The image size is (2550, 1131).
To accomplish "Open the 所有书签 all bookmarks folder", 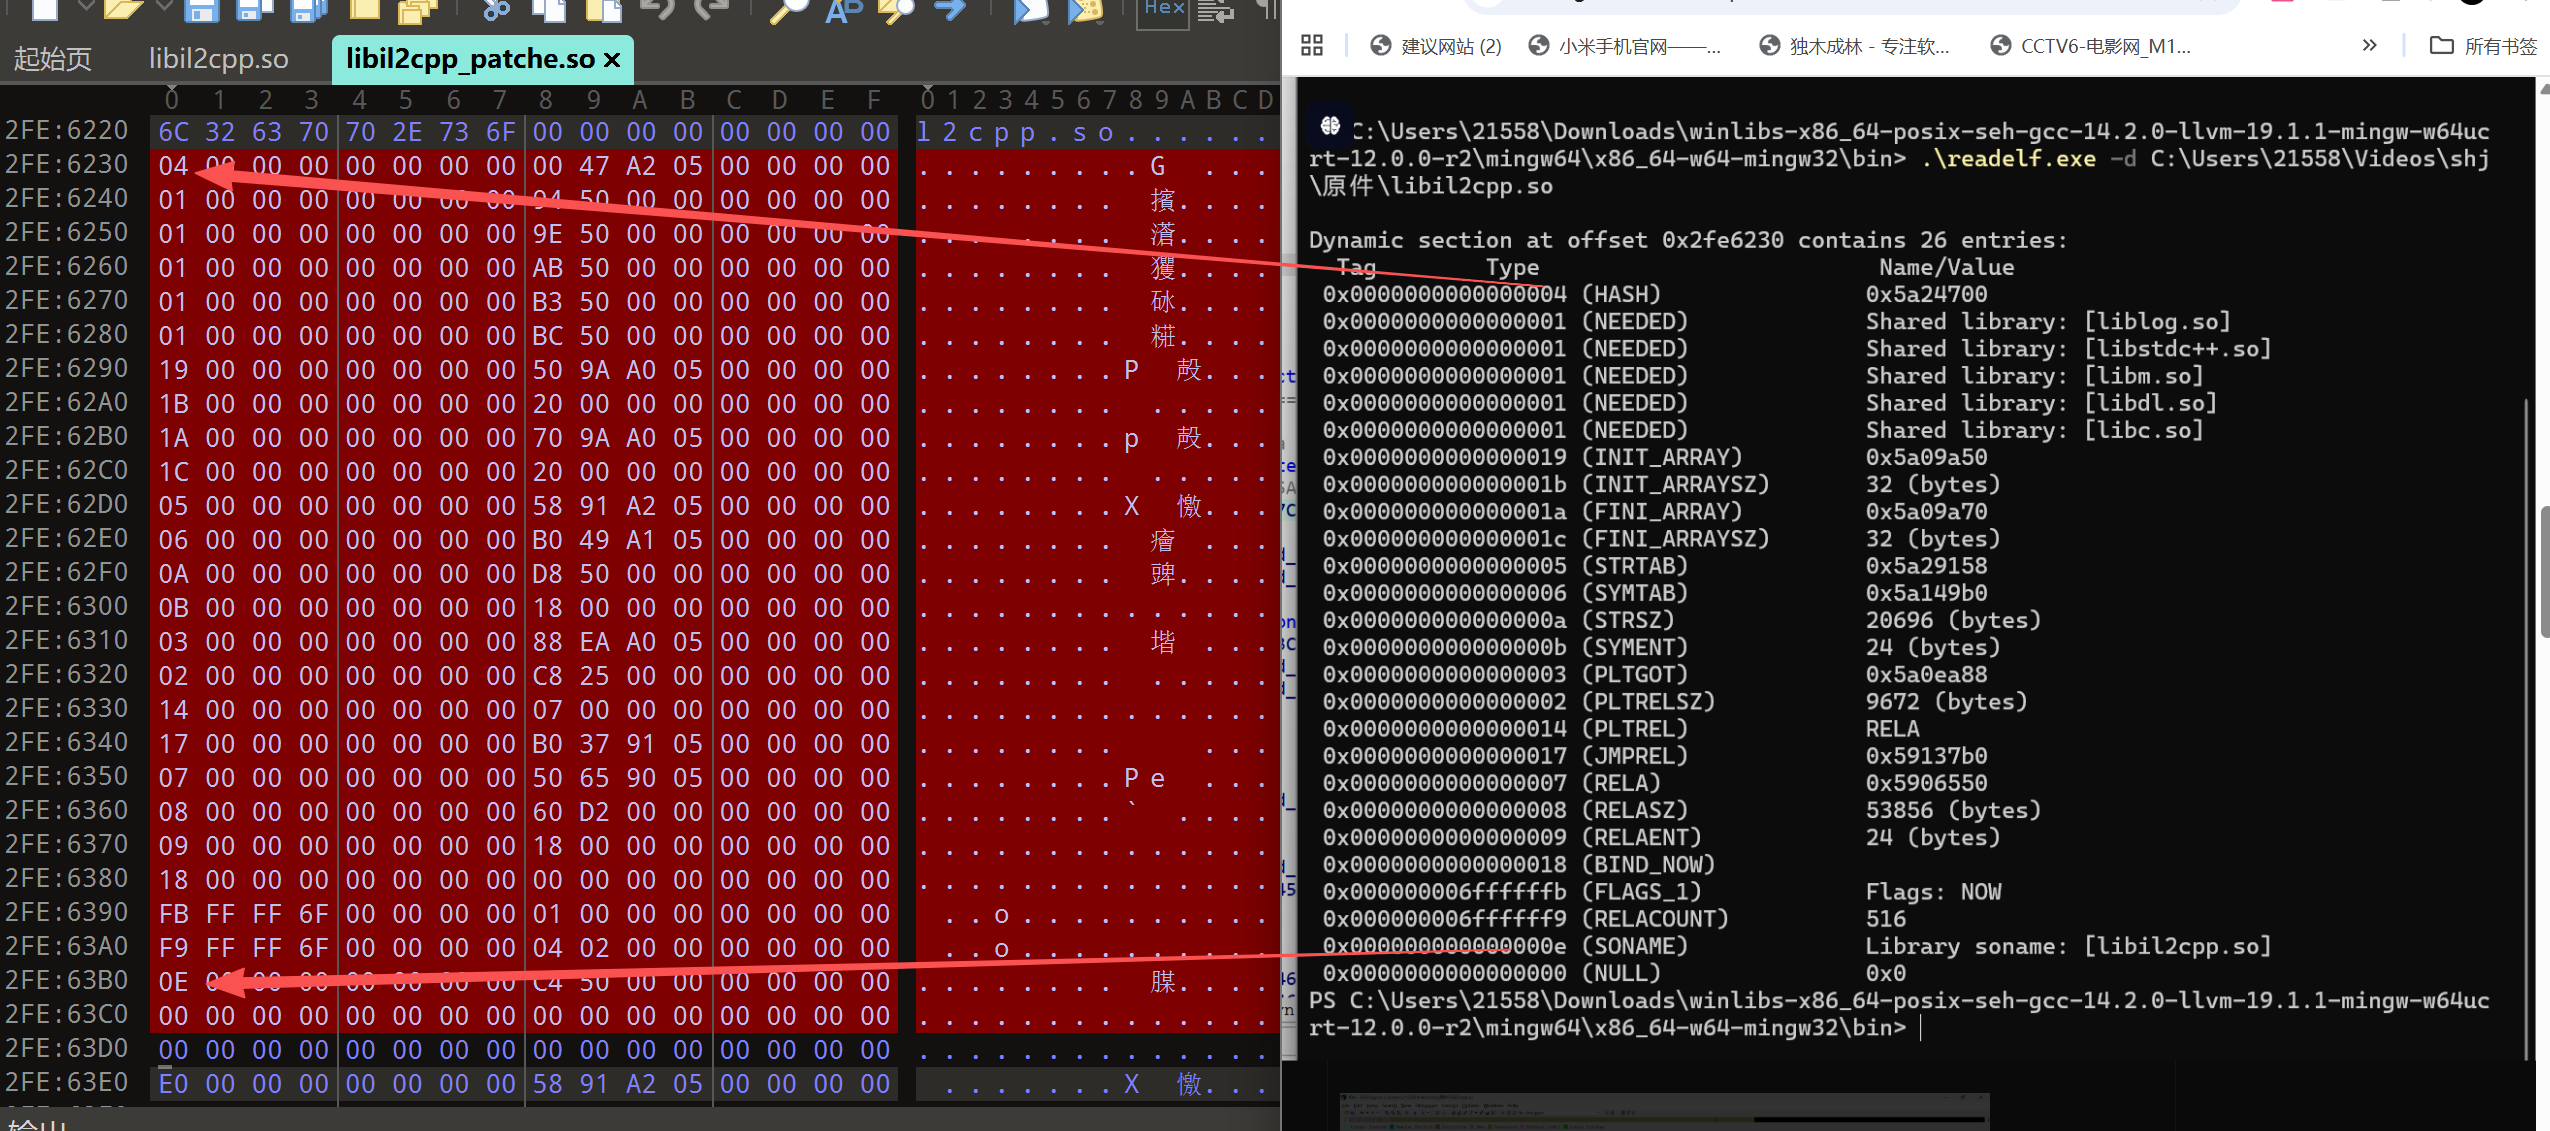I will click(x=2484, y=46).
